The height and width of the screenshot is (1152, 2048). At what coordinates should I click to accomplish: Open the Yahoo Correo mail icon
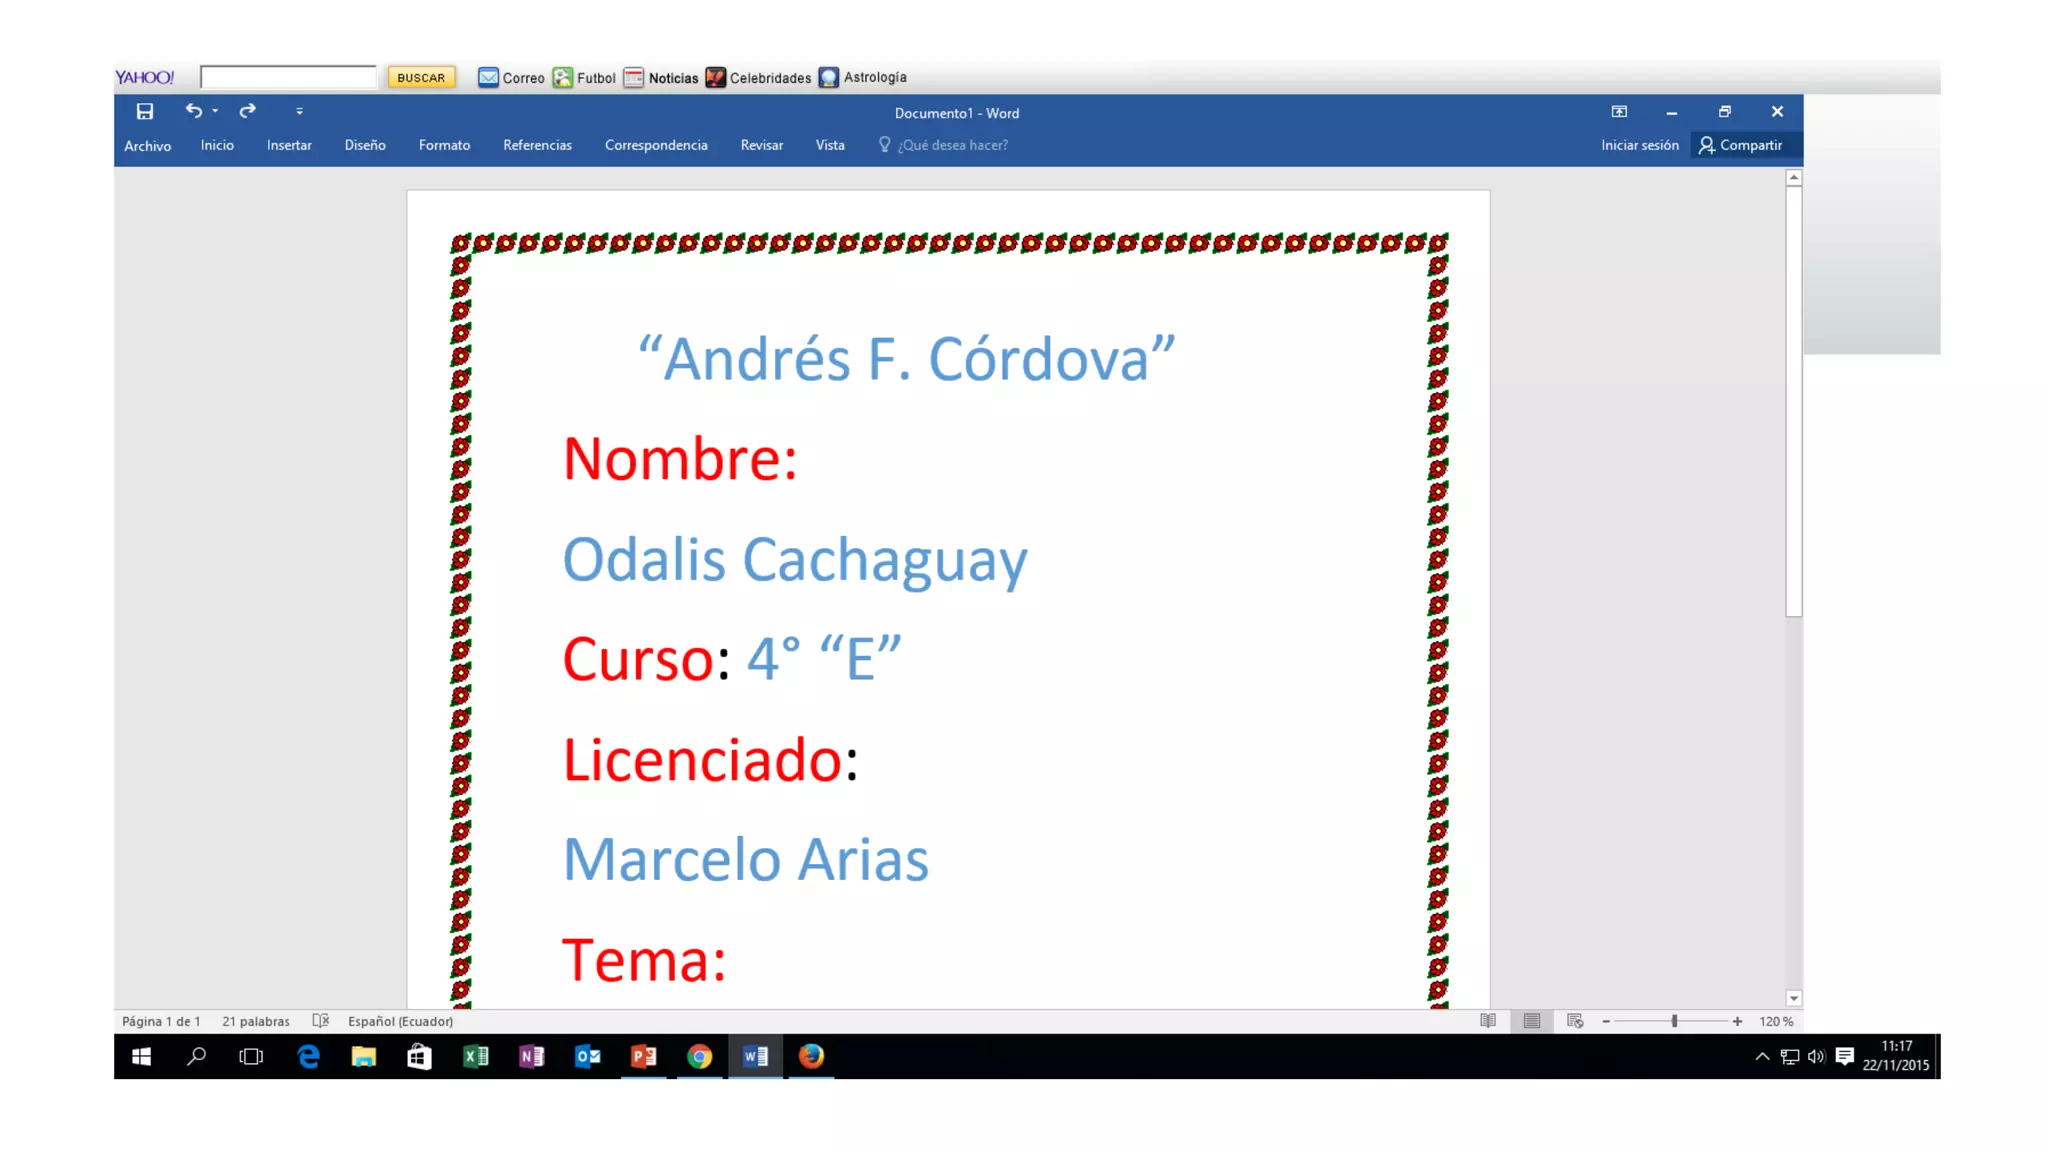[488, 77]
